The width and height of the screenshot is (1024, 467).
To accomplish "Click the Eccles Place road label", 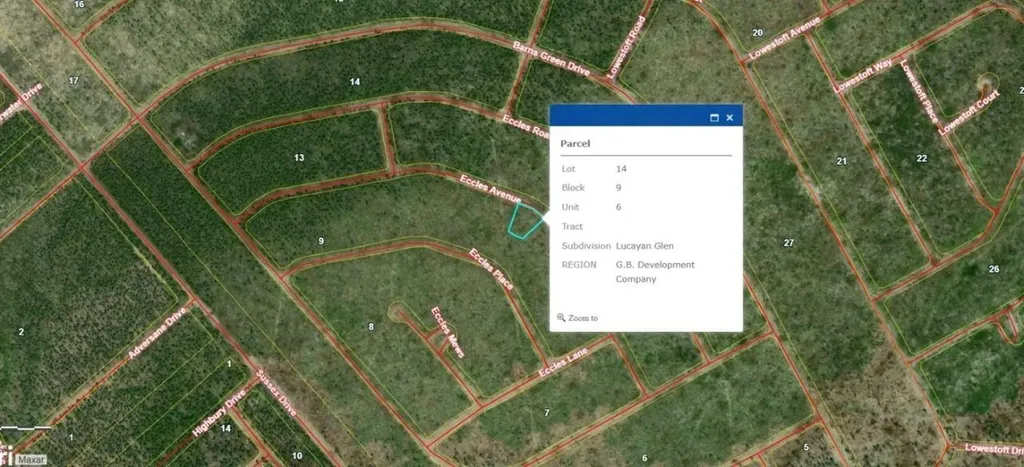I will click(494, 270).
